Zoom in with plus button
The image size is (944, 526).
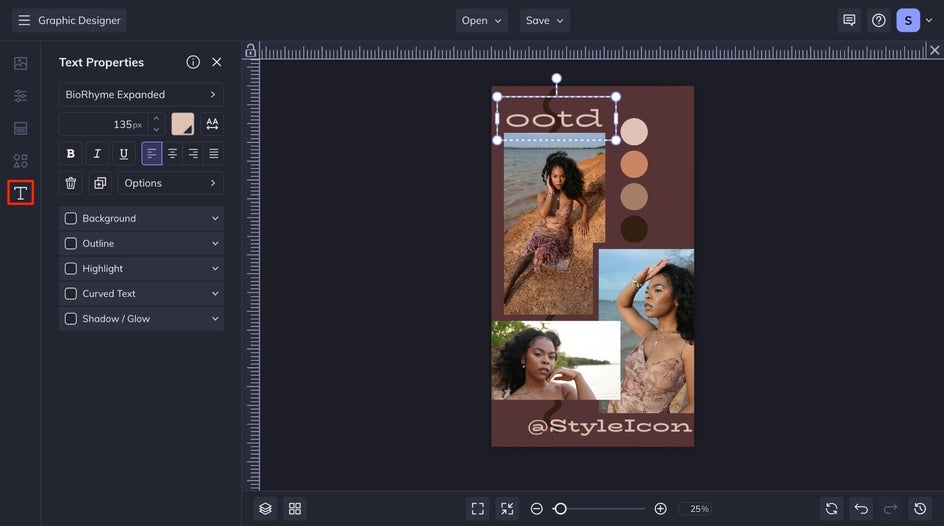click(660, 509)
